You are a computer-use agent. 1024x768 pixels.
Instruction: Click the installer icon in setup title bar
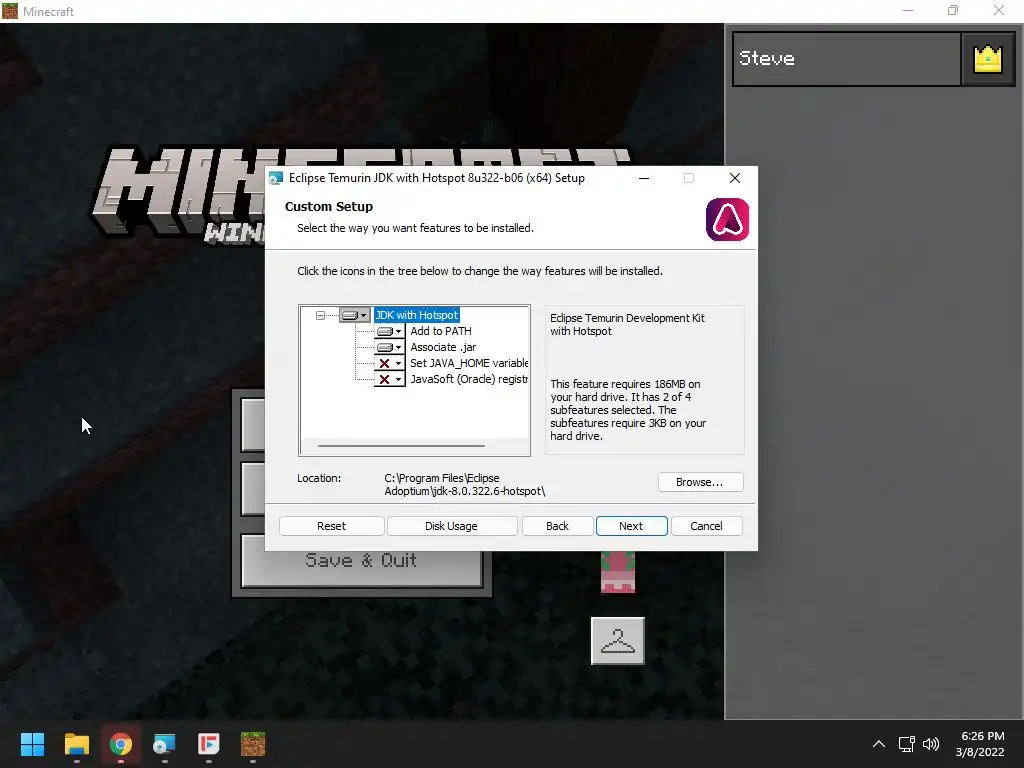coord(276,178)
